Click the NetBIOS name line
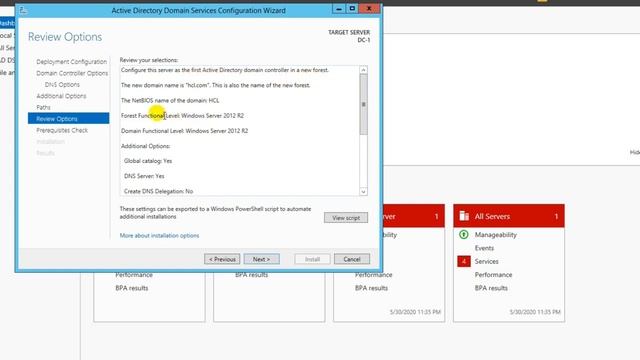Viewport: 640px width, 360px height. coord(170,100)
